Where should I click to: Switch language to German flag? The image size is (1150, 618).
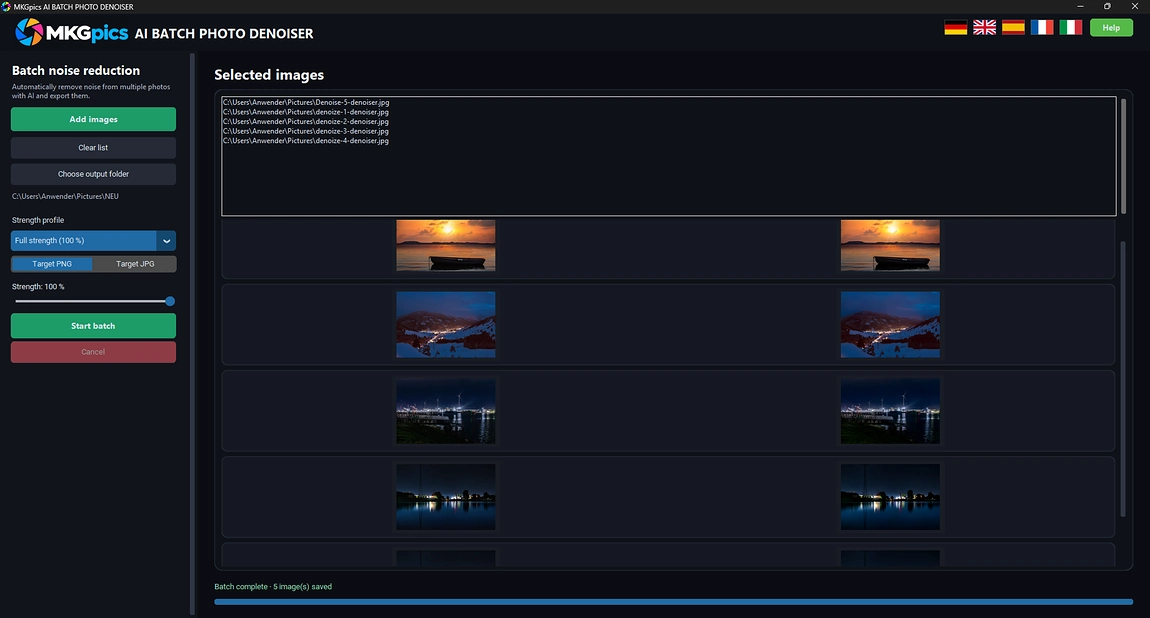pos(955,28)
